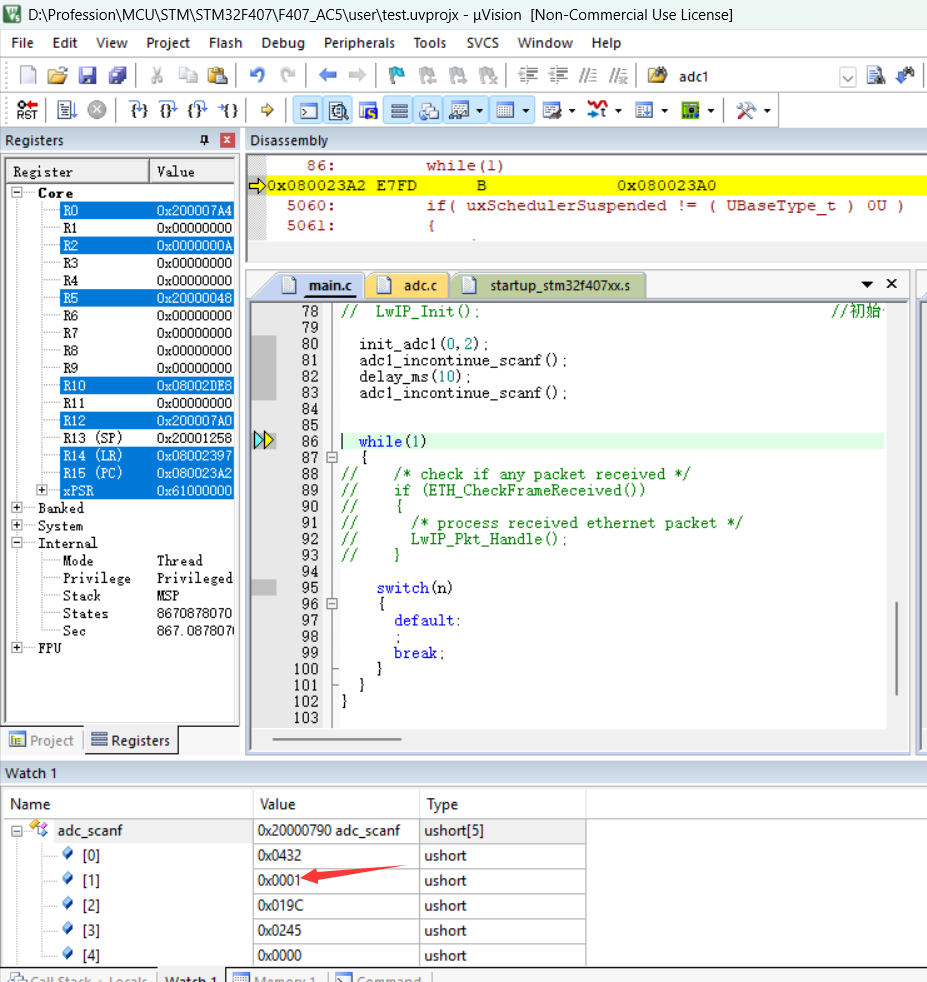Click the Save All icon
The width and height of the screenshot is (927, 982).
click(x=118, y=76)
